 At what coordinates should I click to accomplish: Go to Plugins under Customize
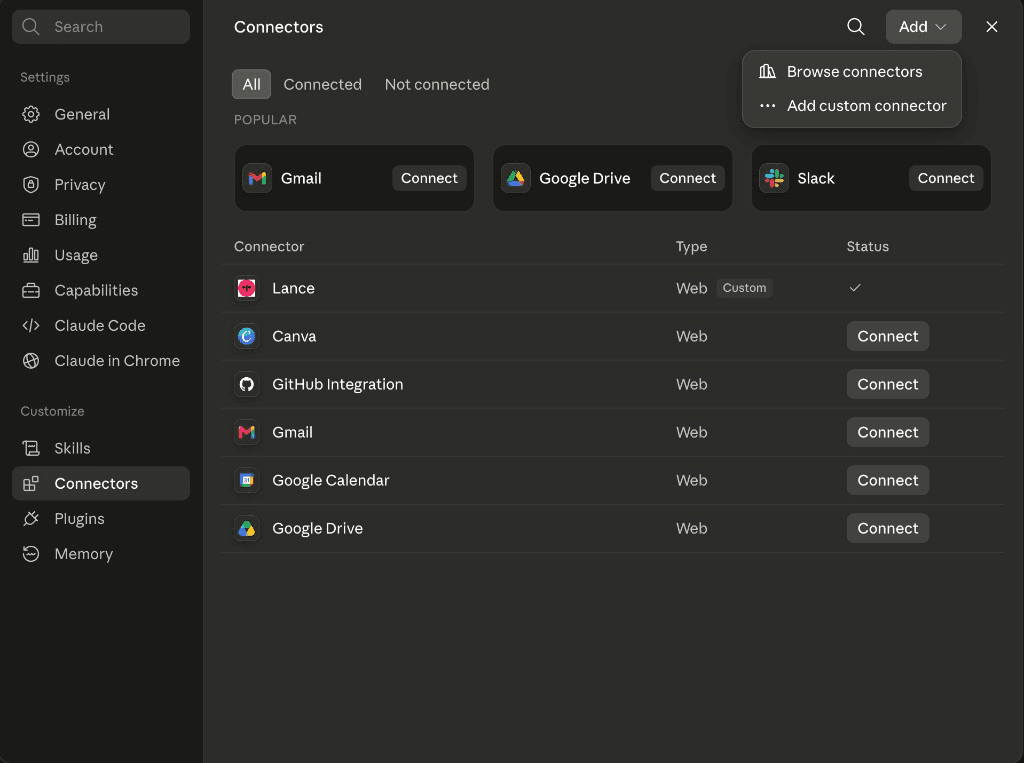(101, 519)
